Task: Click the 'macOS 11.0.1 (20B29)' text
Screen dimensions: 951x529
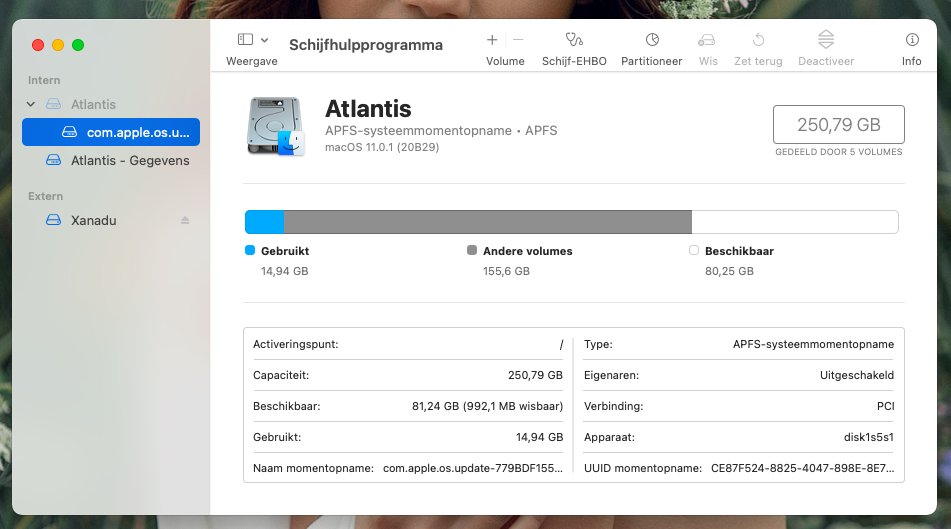Action: click(x=382, y=147)
